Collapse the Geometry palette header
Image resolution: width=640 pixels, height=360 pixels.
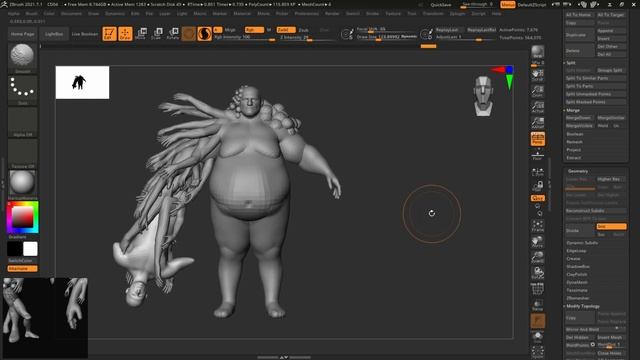pyautogui.click(x=578, y=171)
